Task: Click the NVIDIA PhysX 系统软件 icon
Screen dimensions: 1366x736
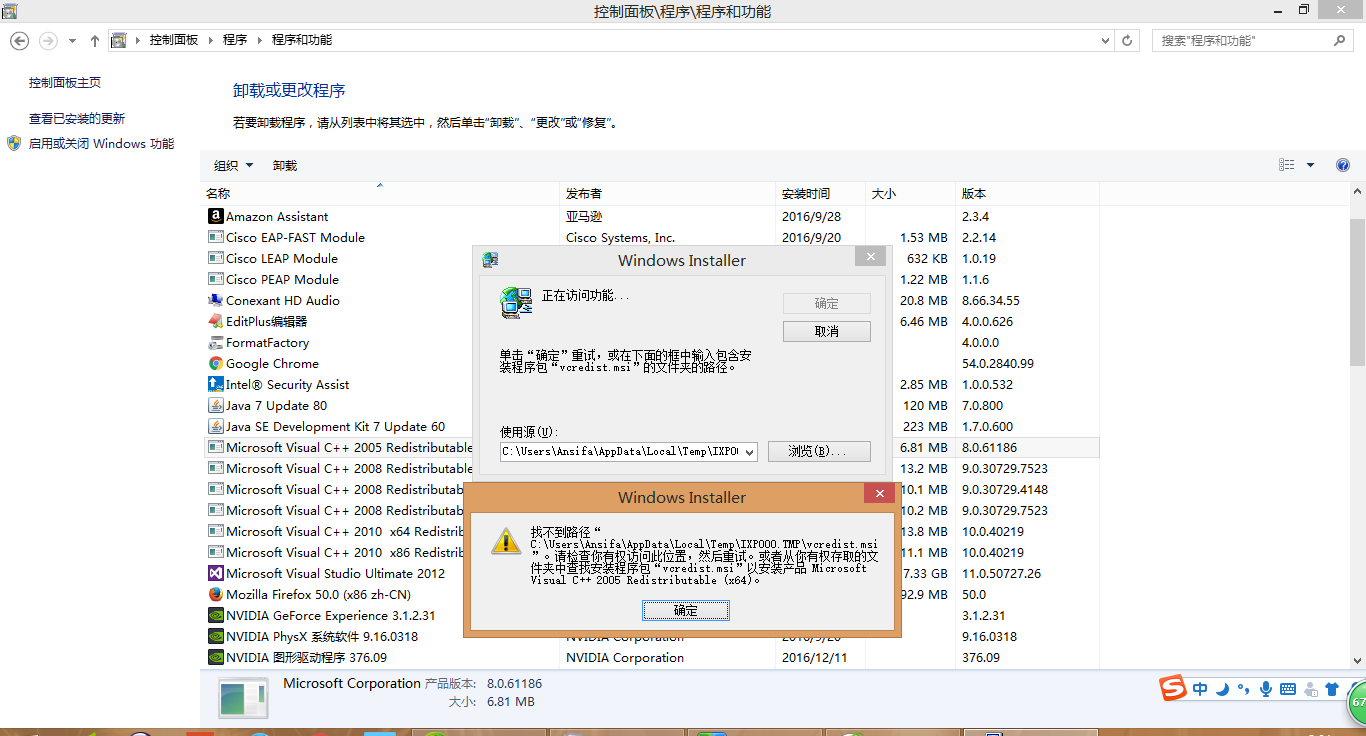Action: 215,636
